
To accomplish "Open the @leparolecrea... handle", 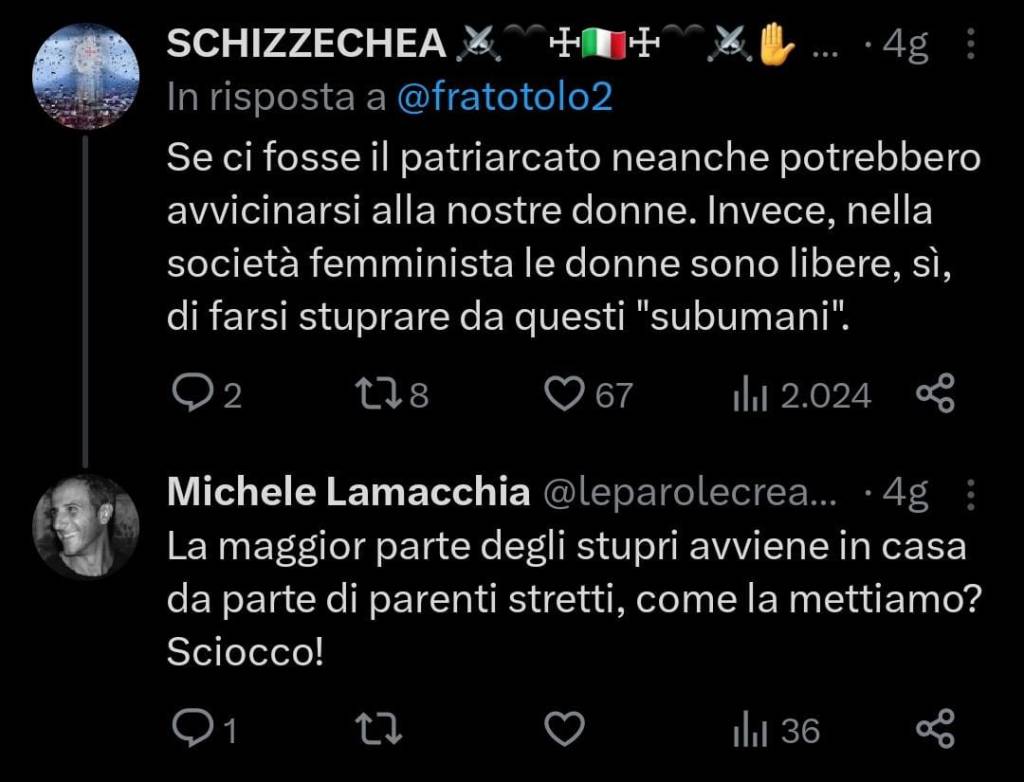I will (690, 492).
